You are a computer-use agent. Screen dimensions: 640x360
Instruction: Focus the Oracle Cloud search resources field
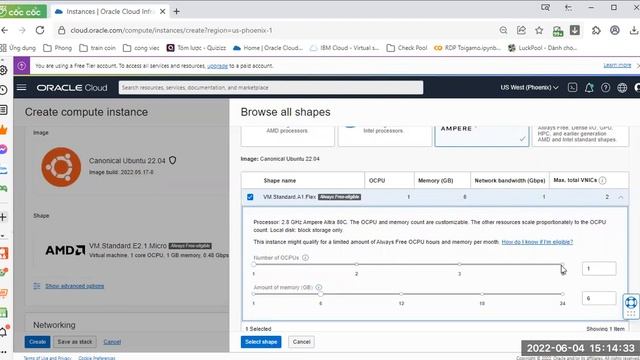[271, 87]
